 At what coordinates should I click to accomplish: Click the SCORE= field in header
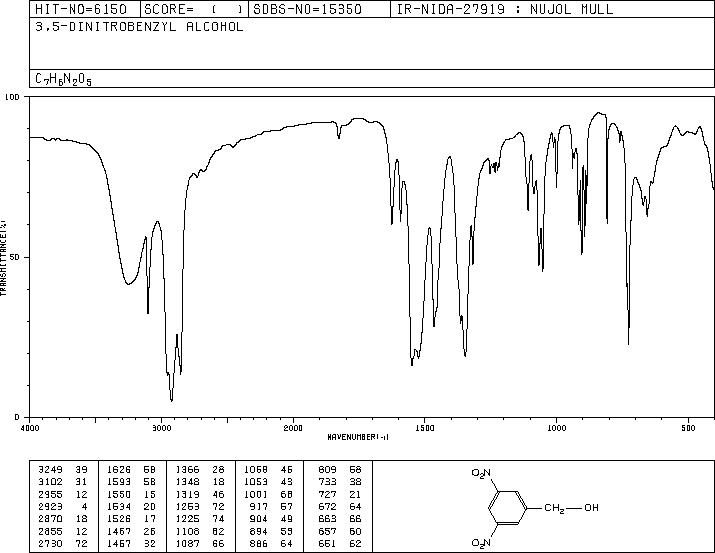click(194, 9)
